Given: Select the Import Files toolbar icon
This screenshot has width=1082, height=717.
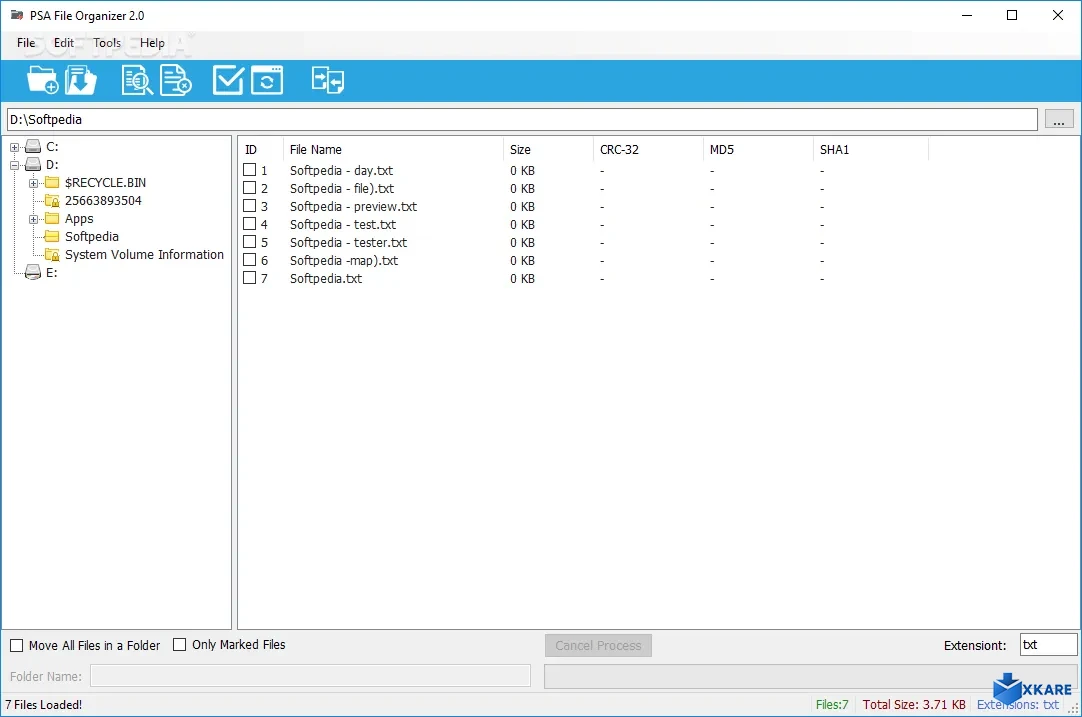Looking at the screenshot, I should coord(81,79).
